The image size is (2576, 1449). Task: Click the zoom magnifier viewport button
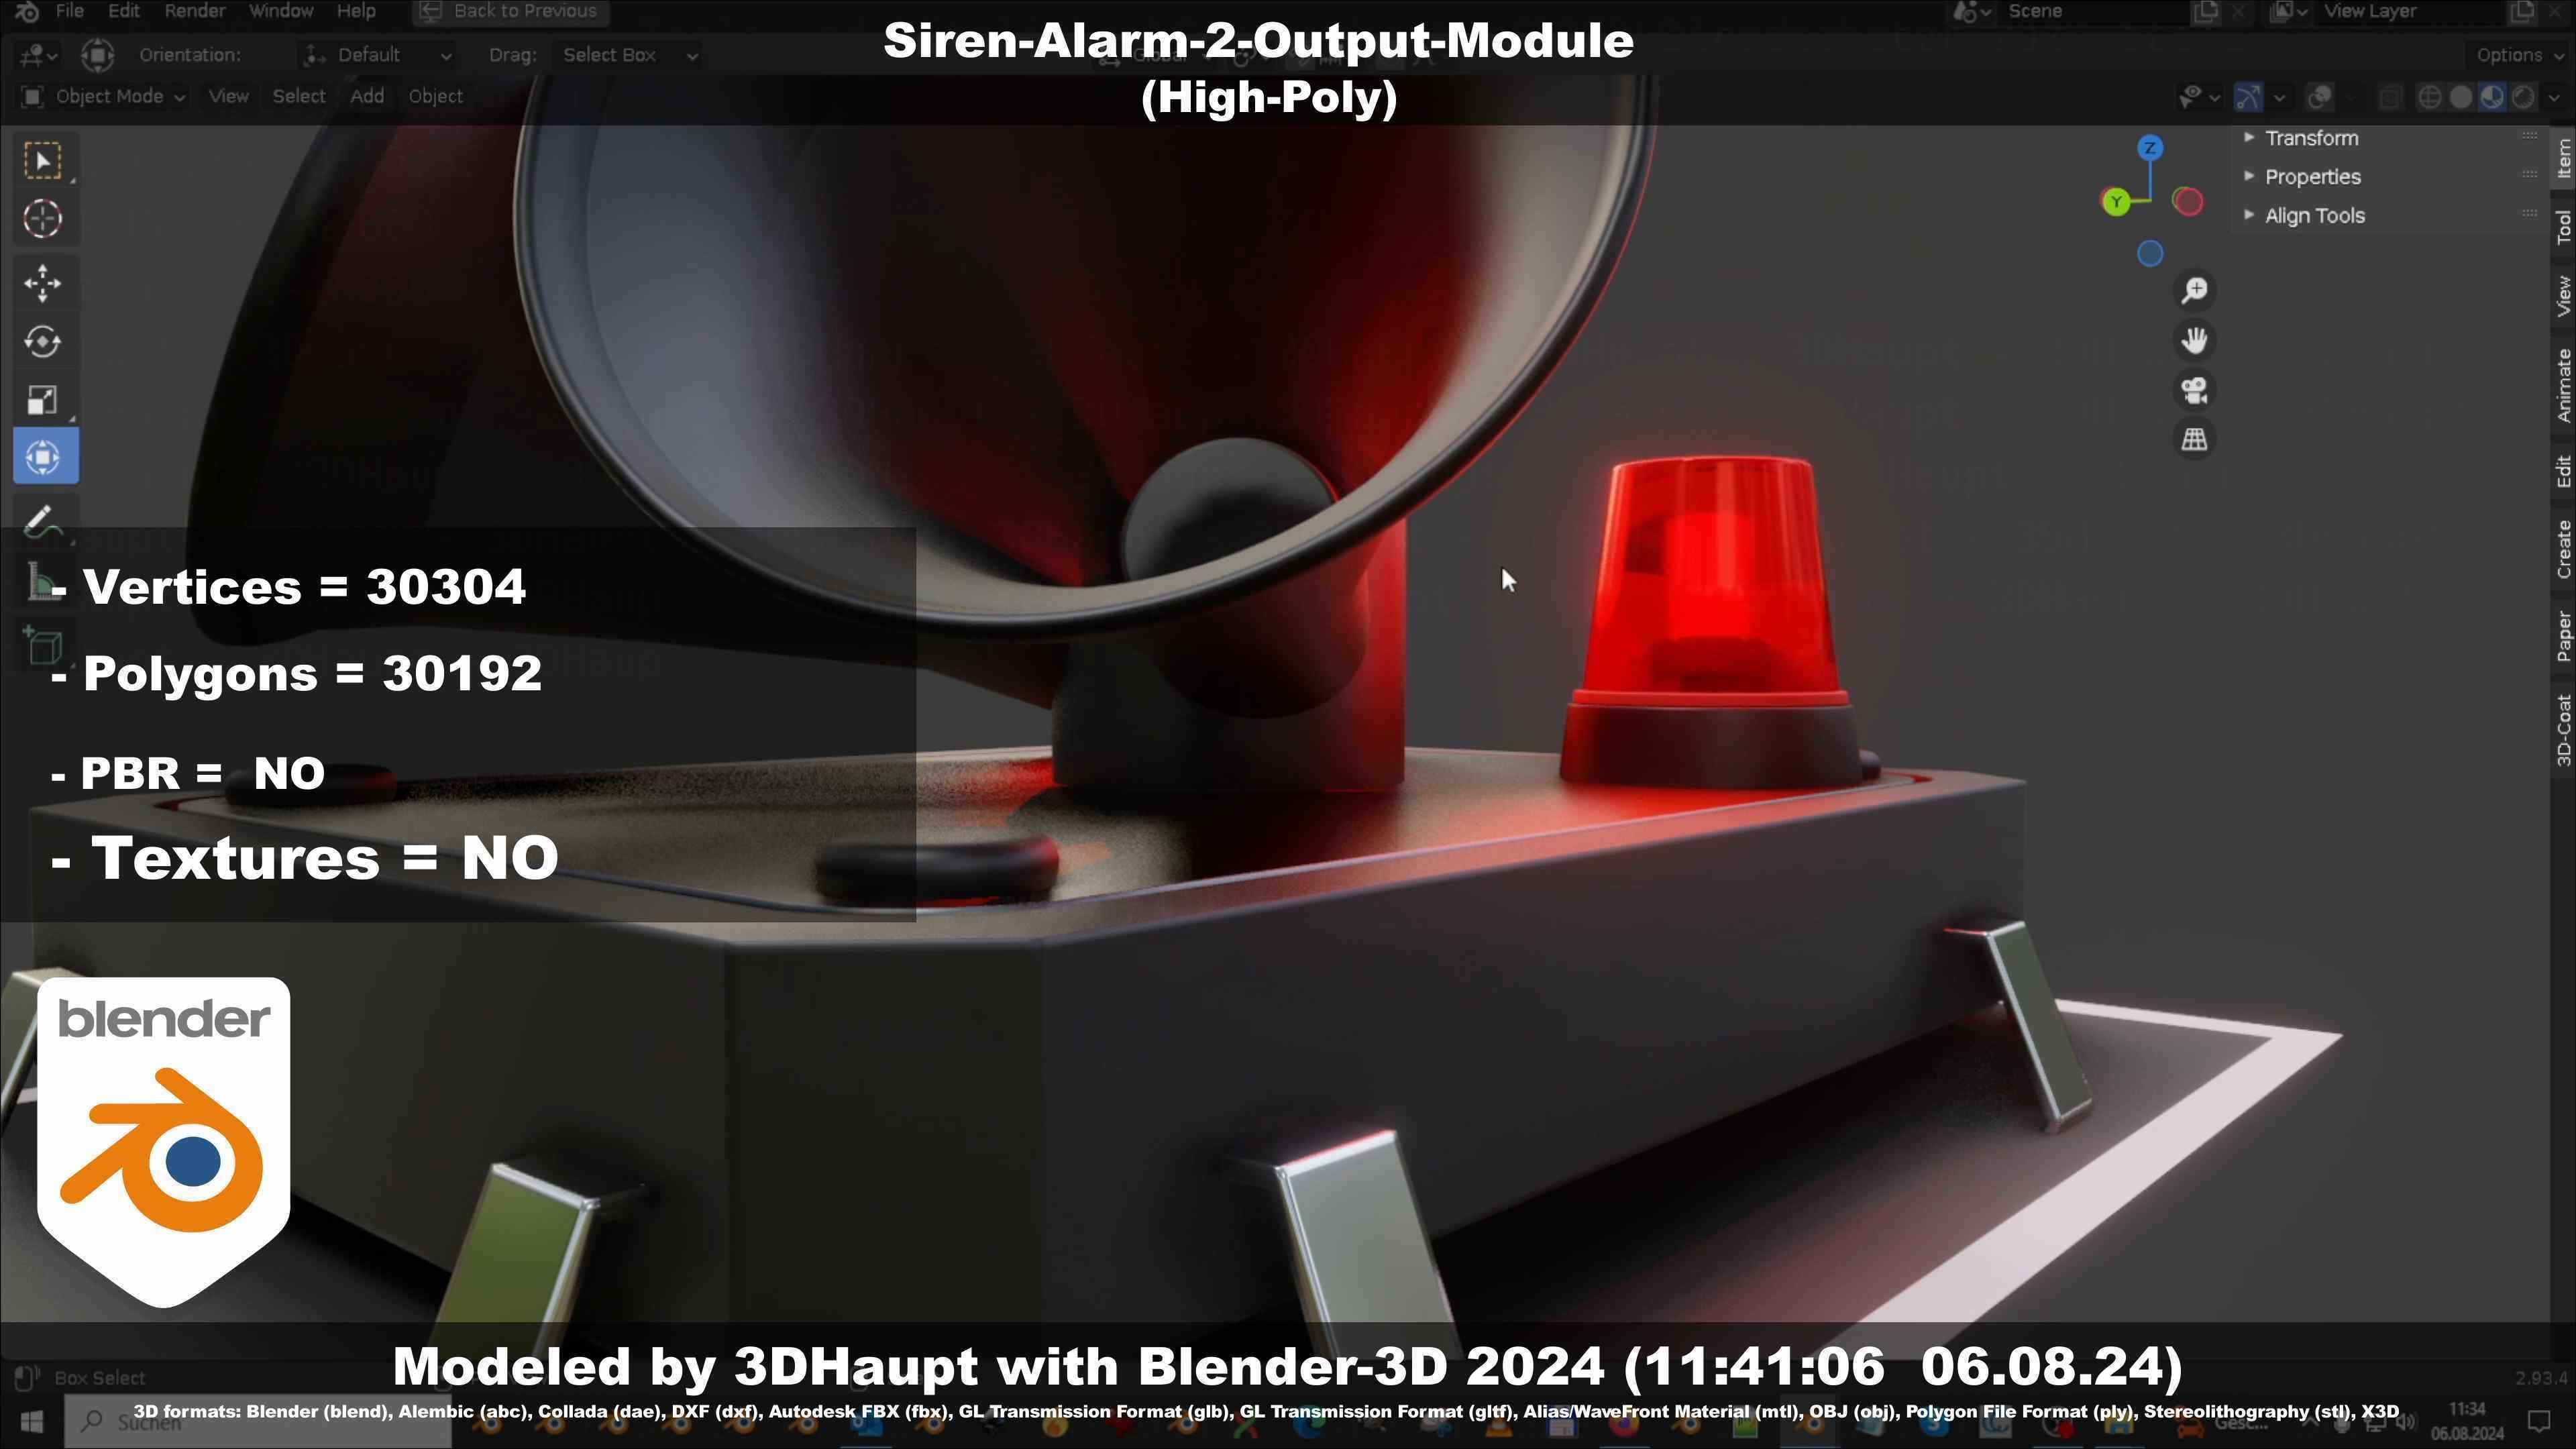point(2195,291)
